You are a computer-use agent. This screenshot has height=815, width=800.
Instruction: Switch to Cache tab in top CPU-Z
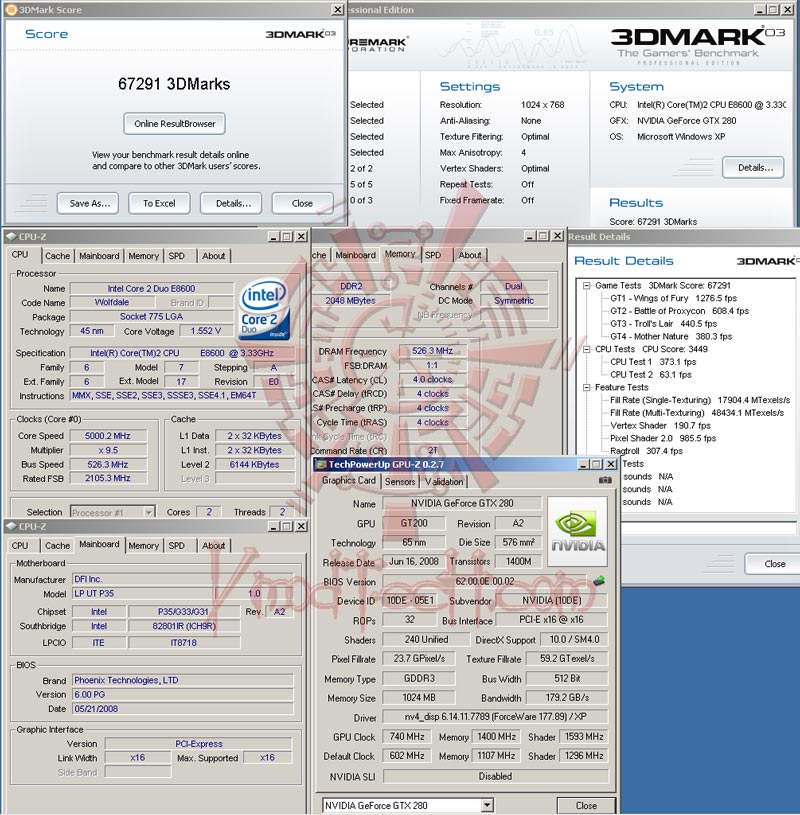[57, 256]
